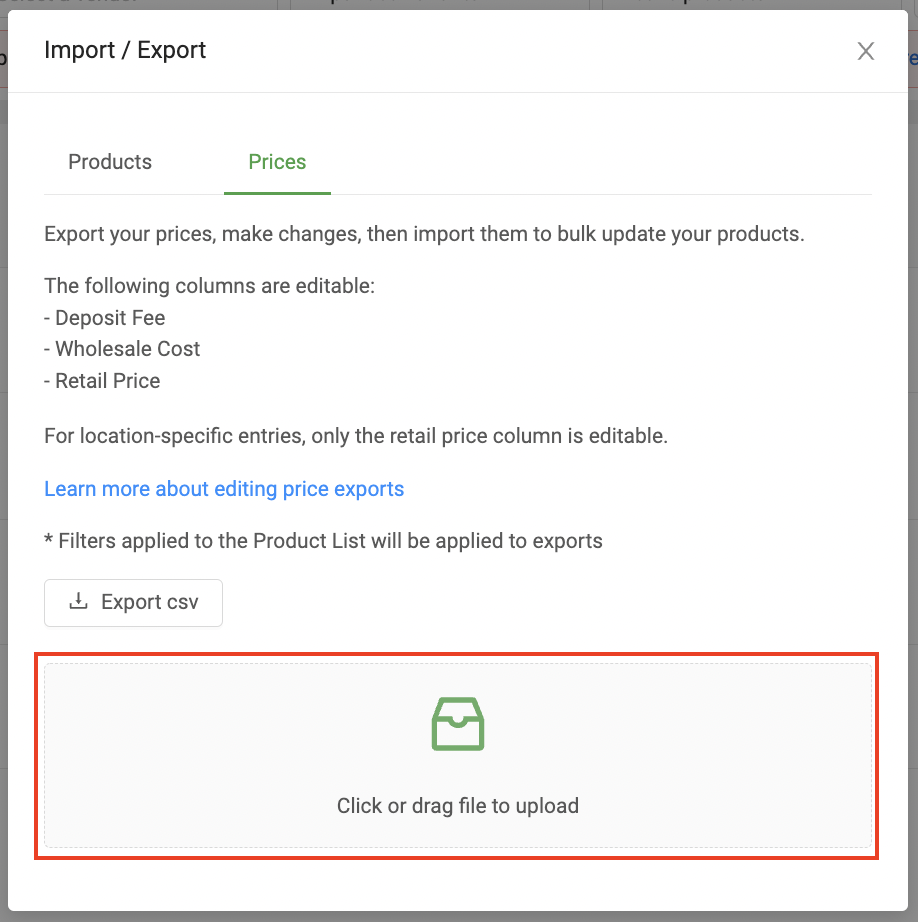Click the location-specific entries note
This screenshot has height=922, width=918.
355,436
